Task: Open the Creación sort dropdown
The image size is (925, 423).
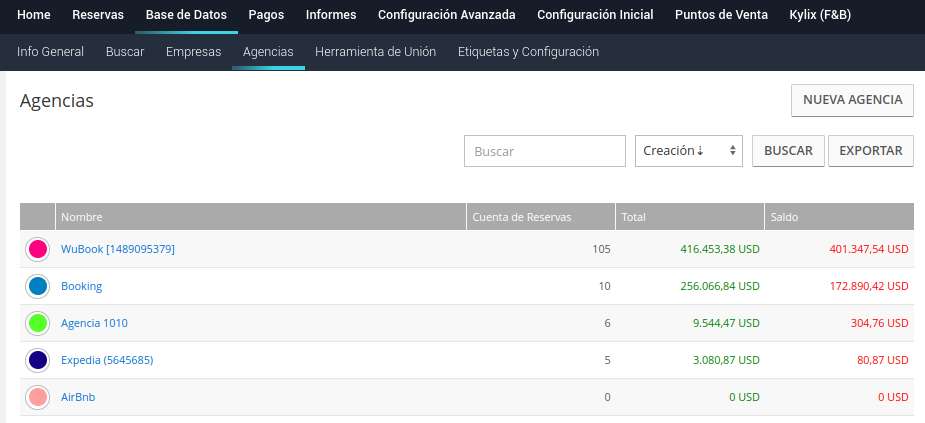Action: pos(688,151)
